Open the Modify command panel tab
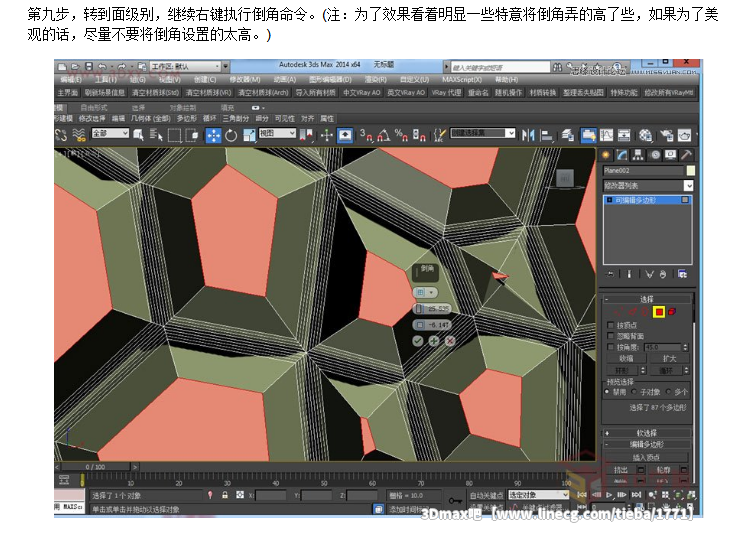 [622, 155]
